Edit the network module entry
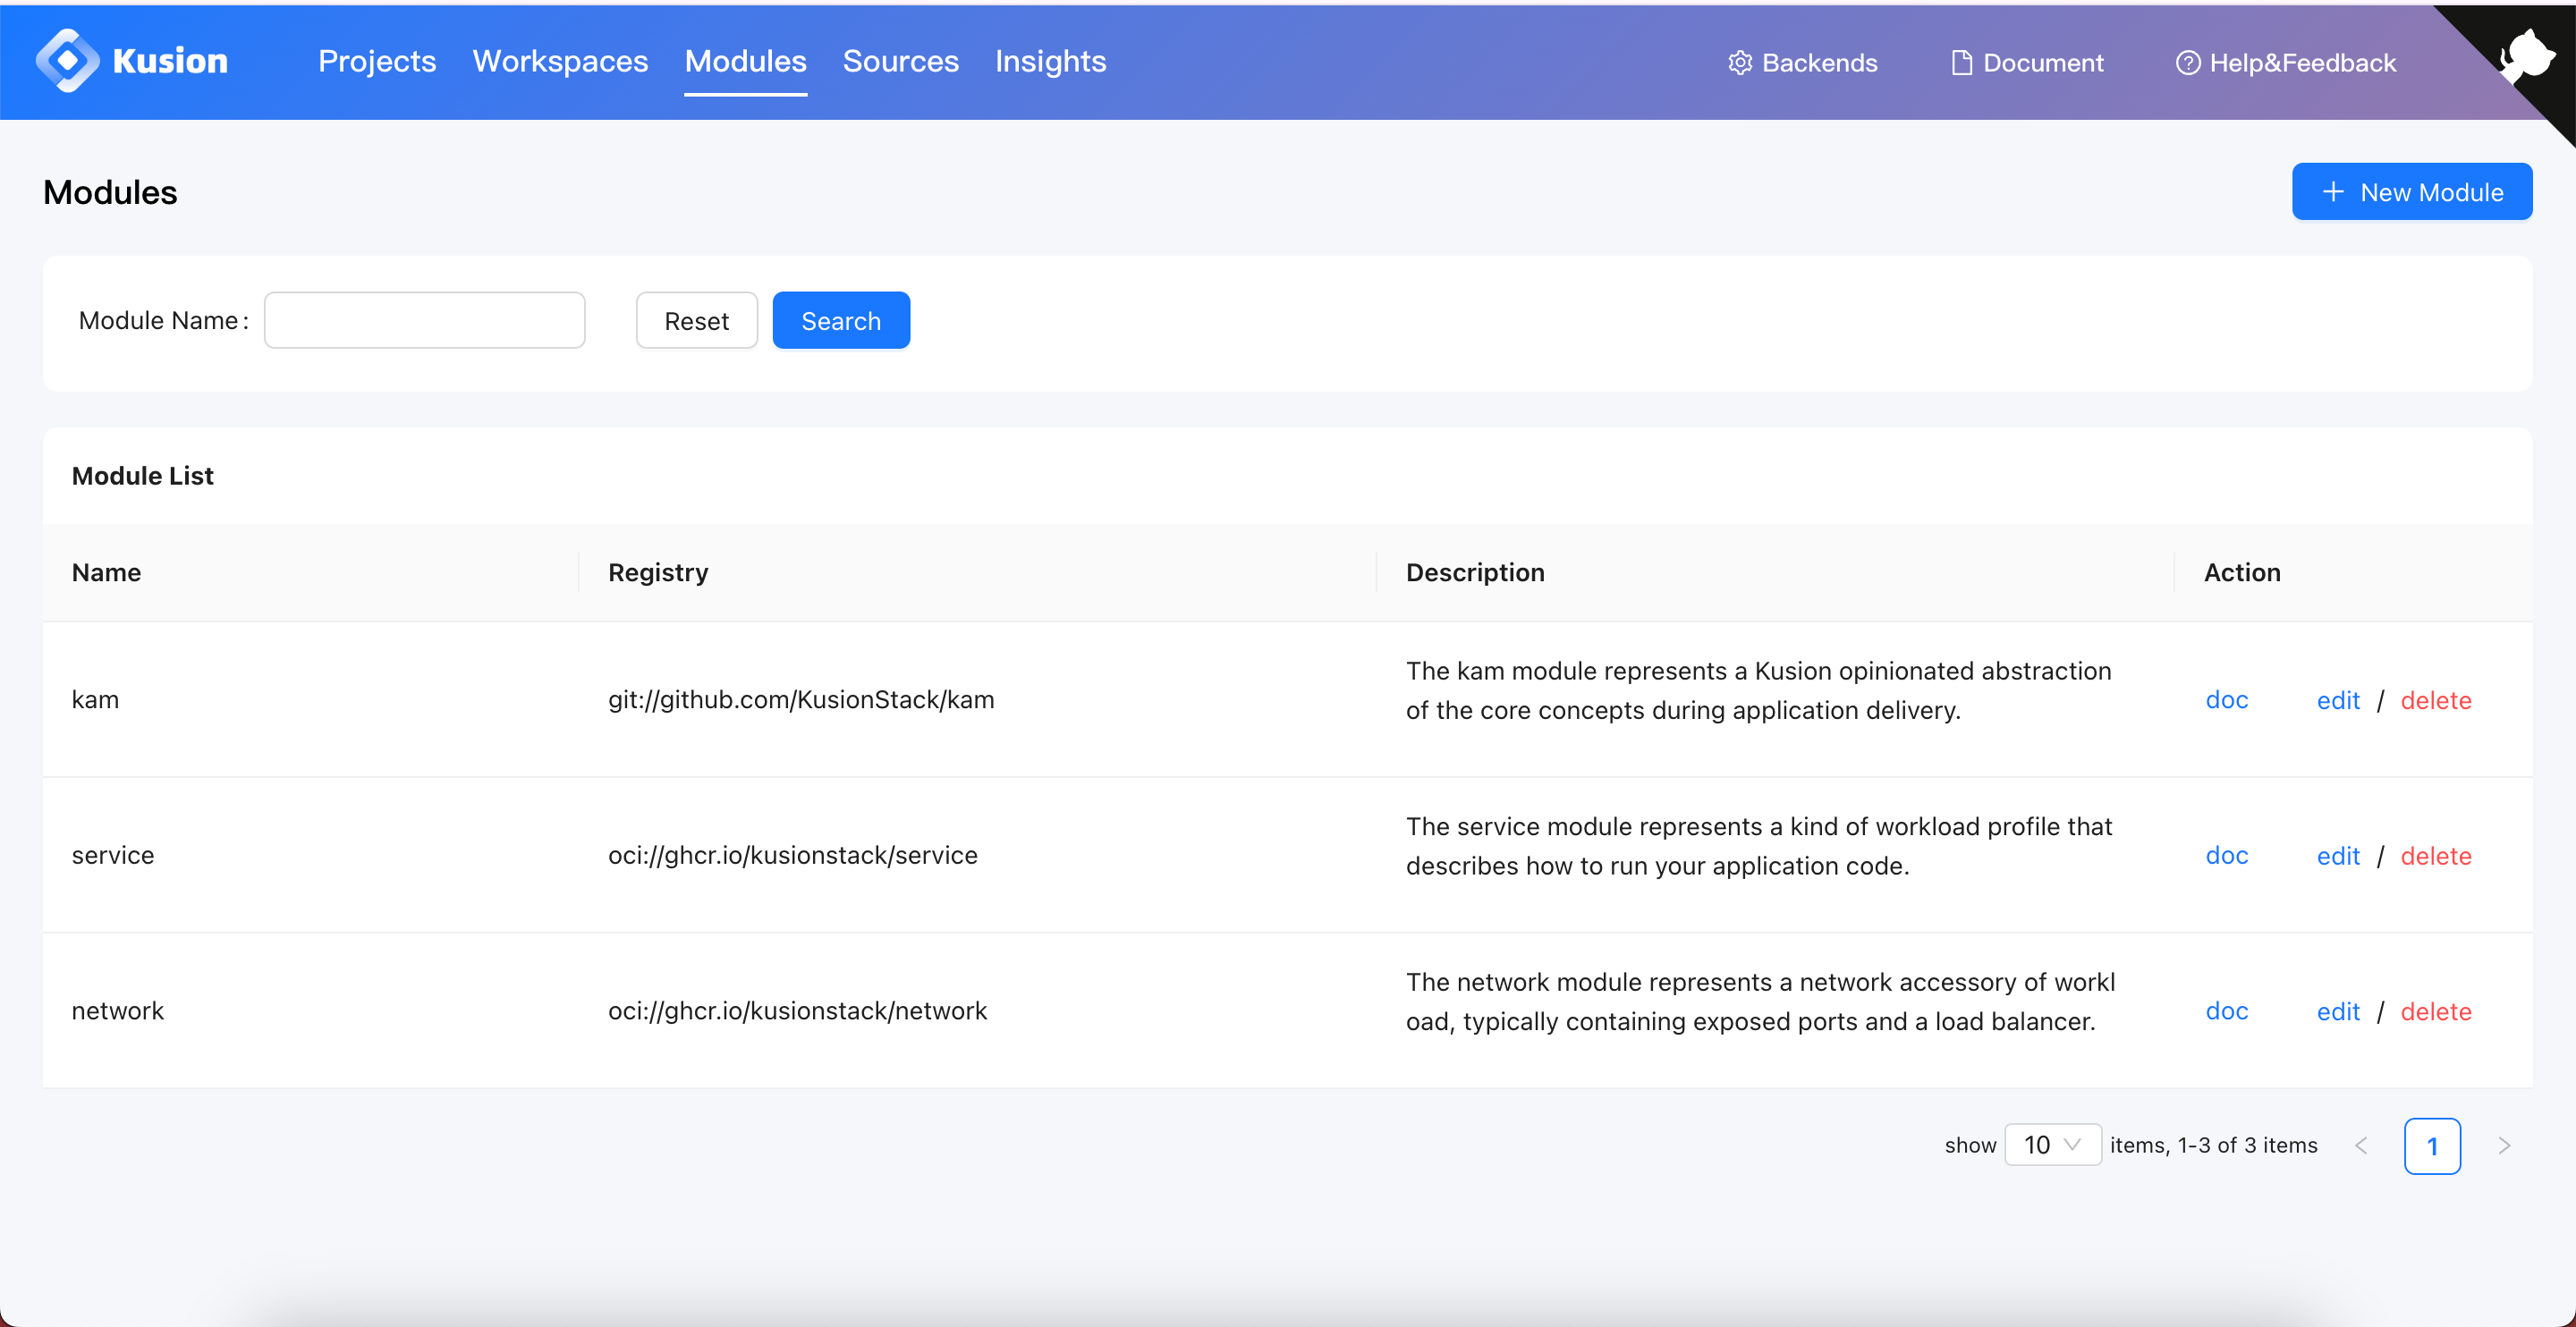 tap(2337, 1010)
